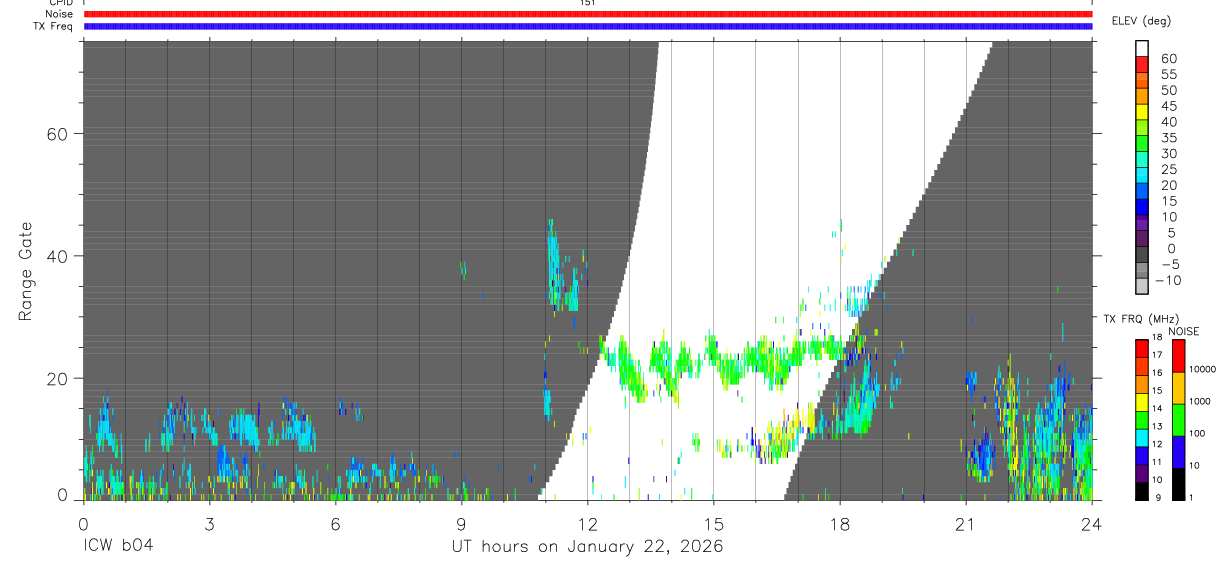Click the '9' tick on UT hours axis
The image size is (1228, 567).
[x=461, y=525]
